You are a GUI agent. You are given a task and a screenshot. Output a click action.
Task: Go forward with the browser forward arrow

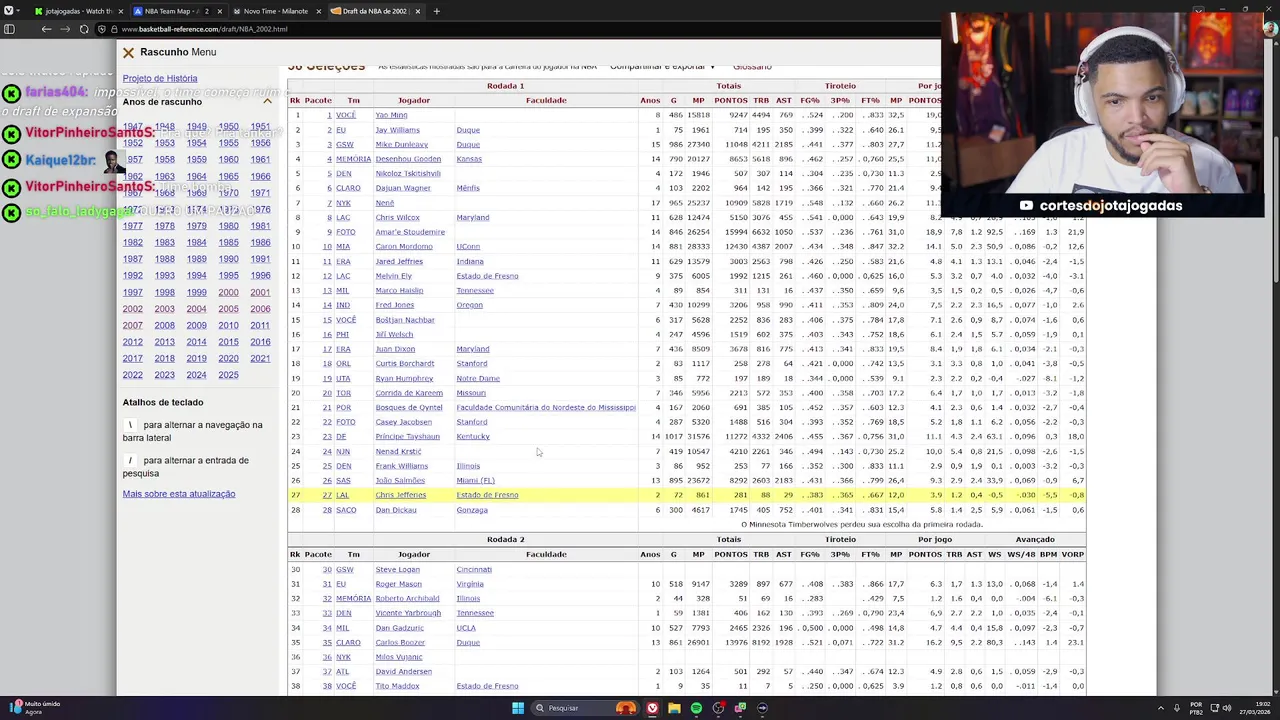(66, 29)
